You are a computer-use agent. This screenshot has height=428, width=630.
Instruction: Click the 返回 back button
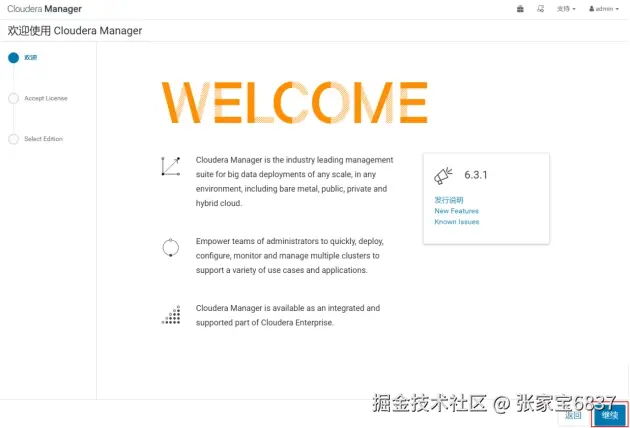coord(573,416)
